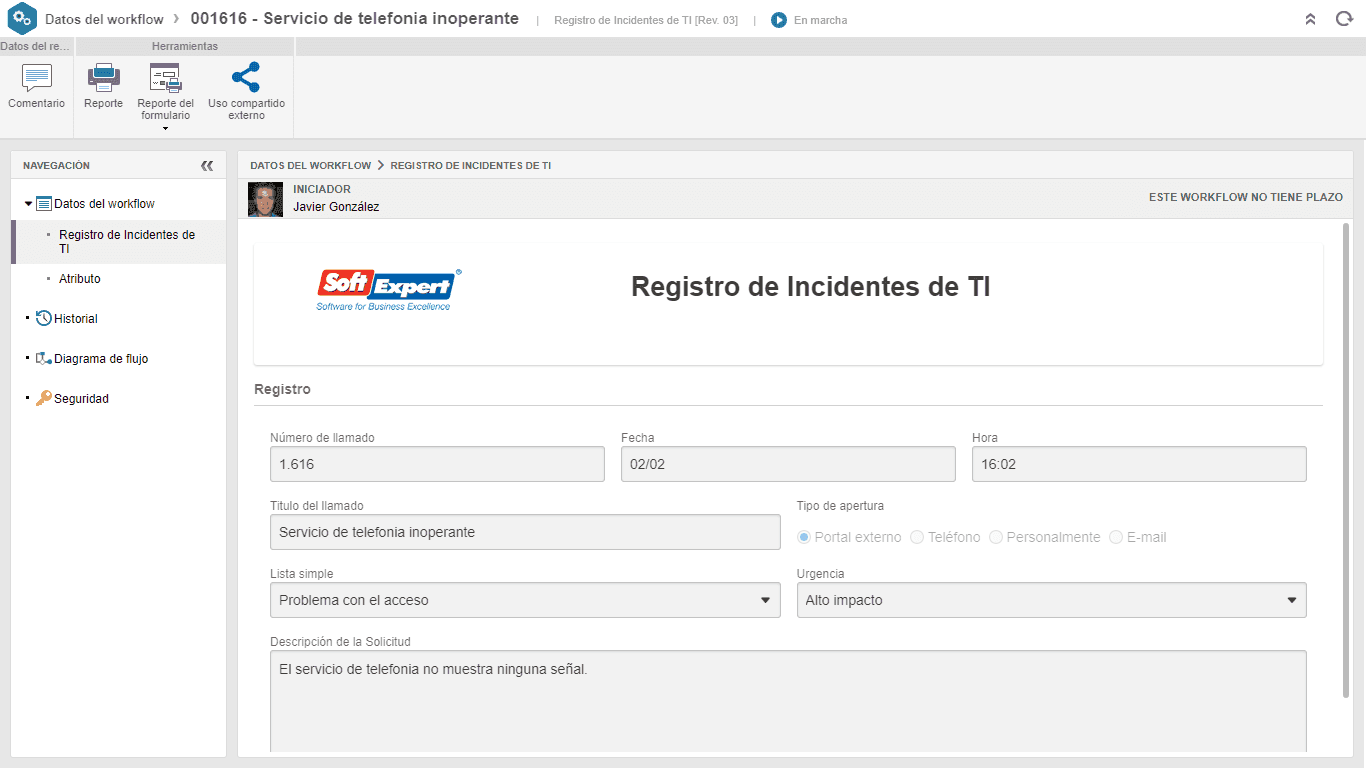Click Javier González's initiator photo
The height and width of the screenshot is (768, 1366).
coord(265,199)
